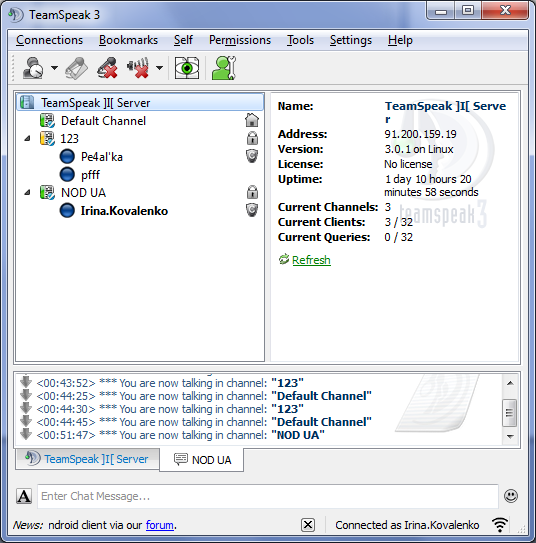Click the yellow channel icon of 123

point(47,139)
